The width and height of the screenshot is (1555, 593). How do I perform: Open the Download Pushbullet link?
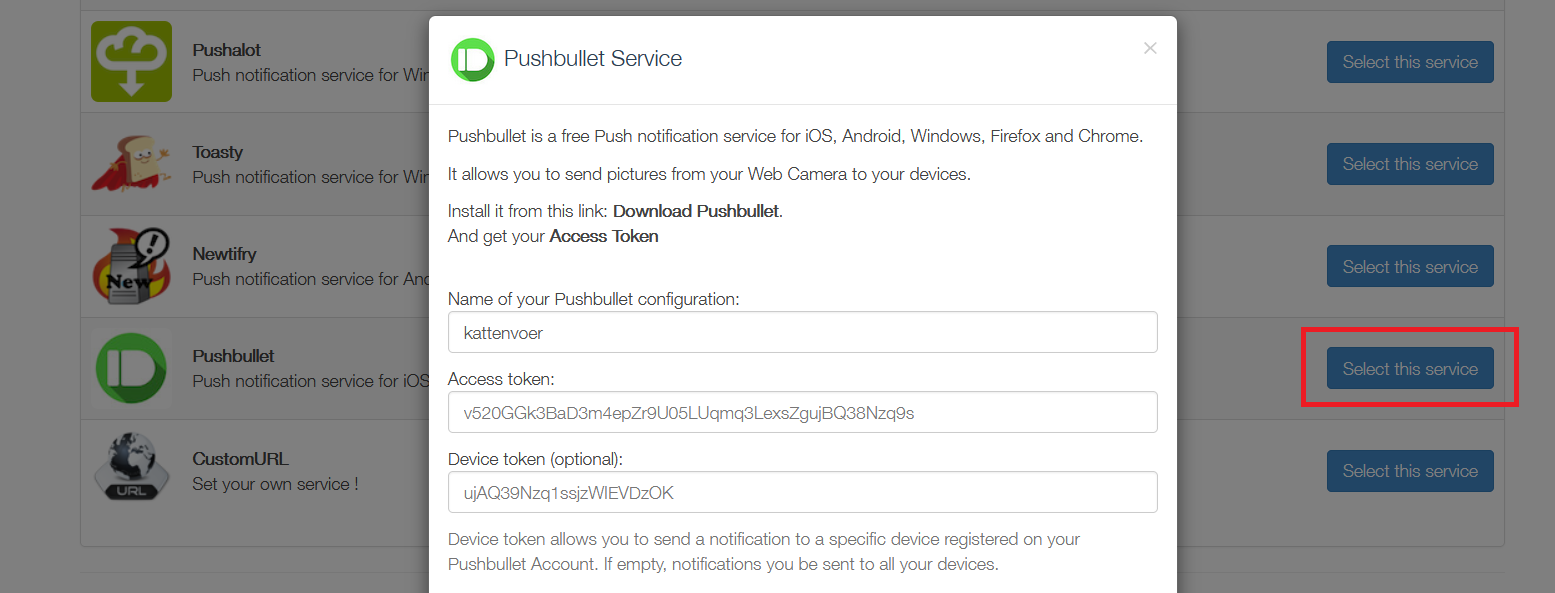click(x=696, y=210)
